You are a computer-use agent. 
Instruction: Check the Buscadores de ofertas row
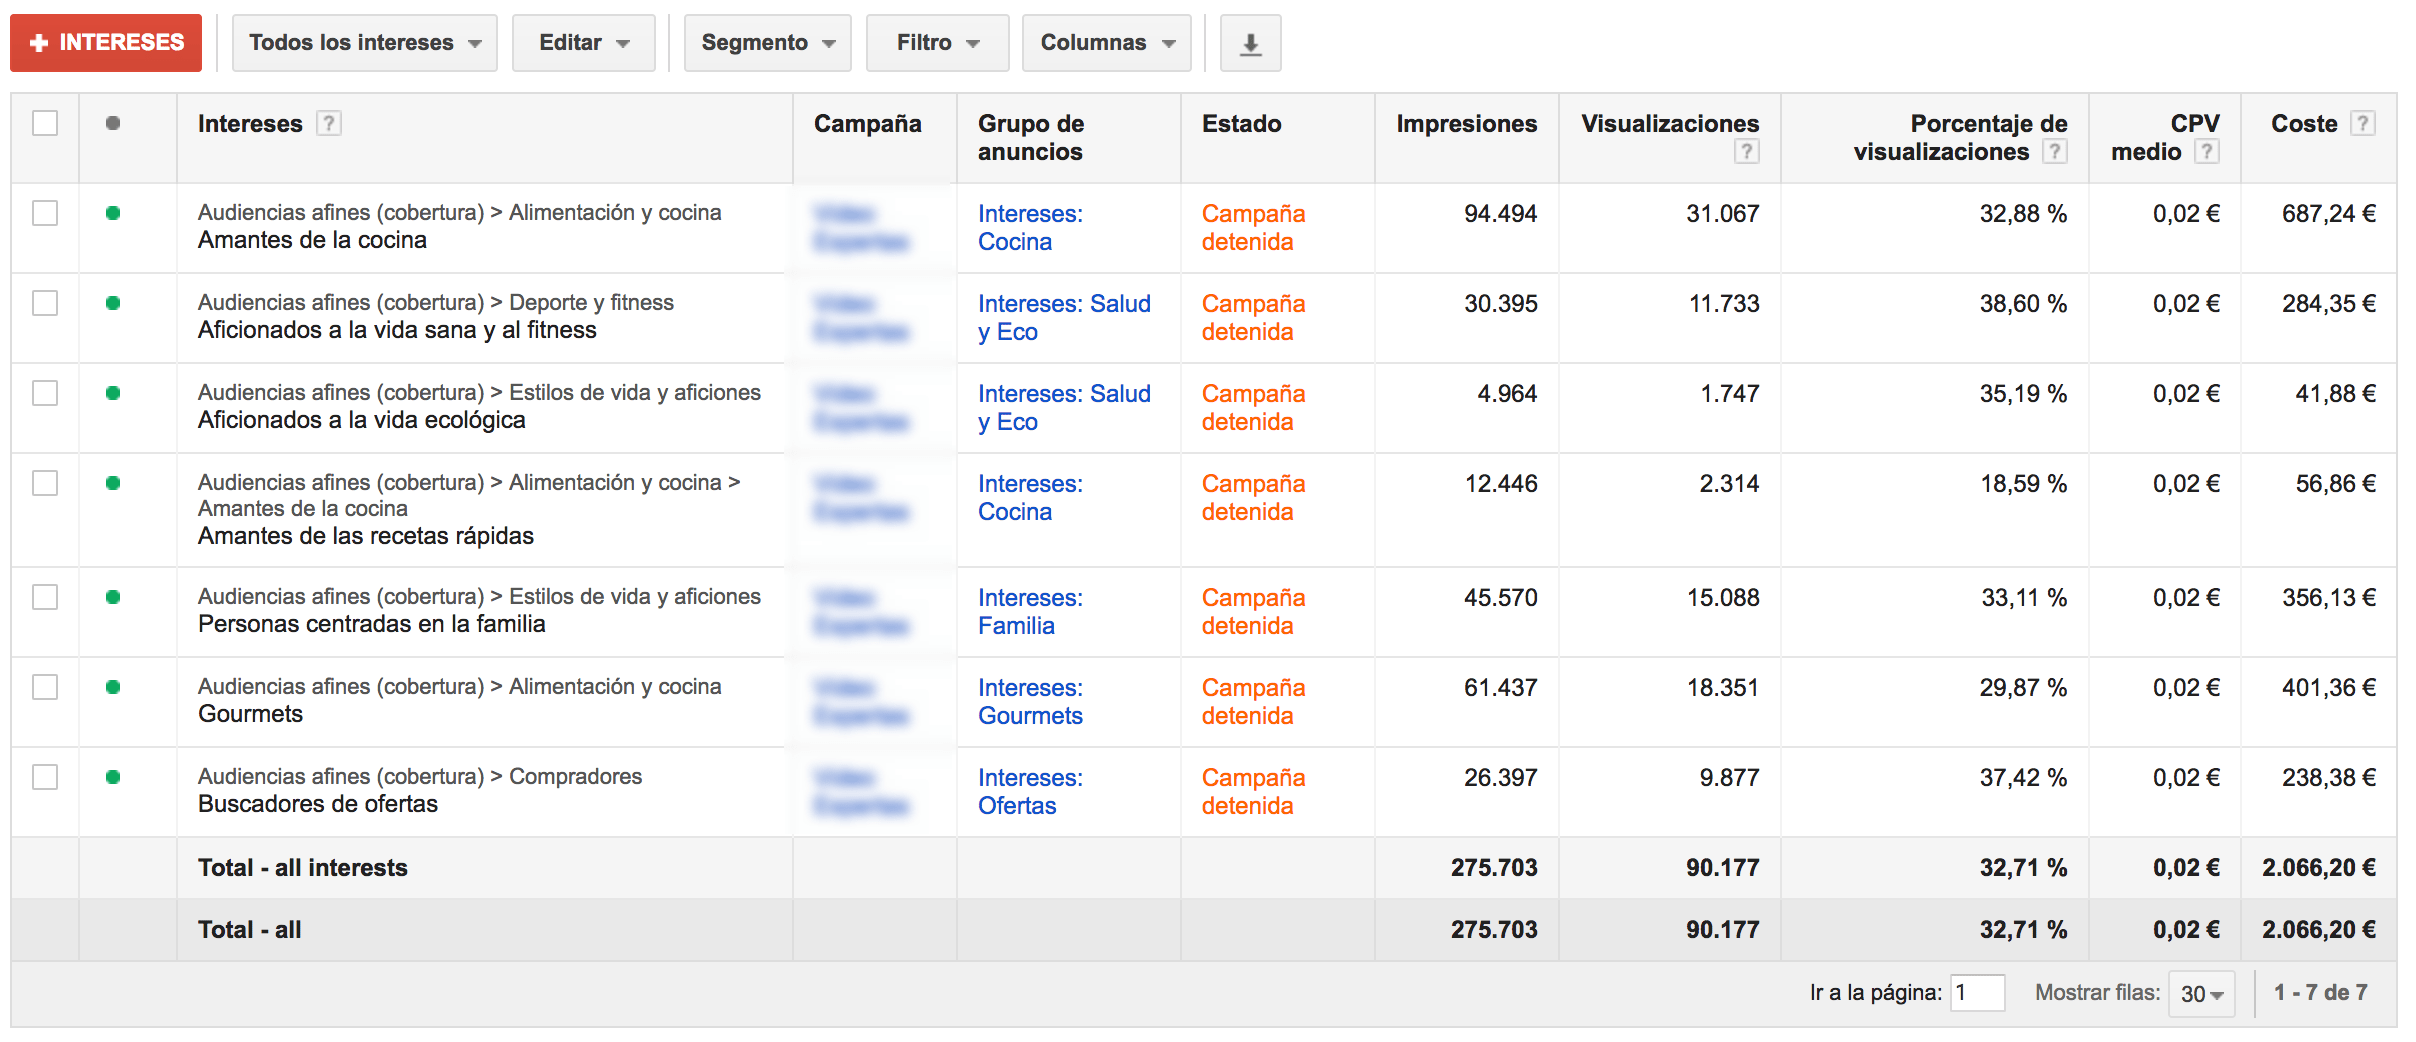[45, 777]
